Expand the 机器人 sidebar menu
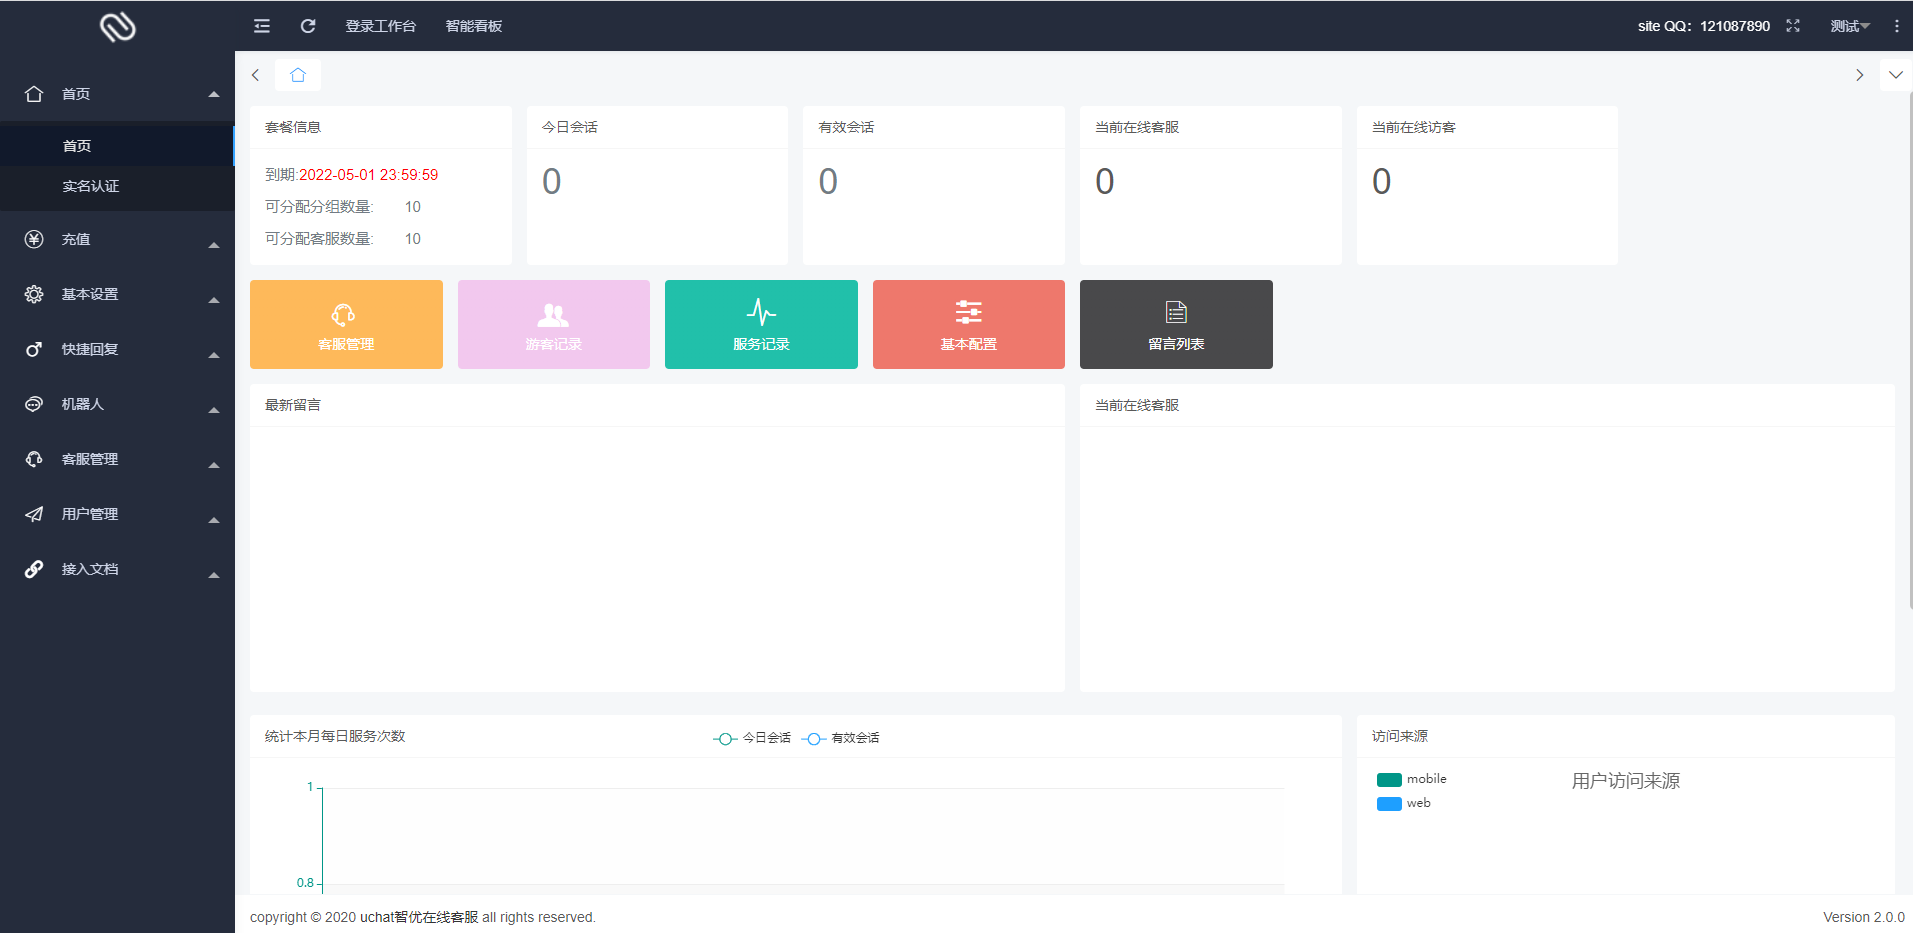Image resolution: width=1913 pixels, height=933 pixels. (117, 404)
